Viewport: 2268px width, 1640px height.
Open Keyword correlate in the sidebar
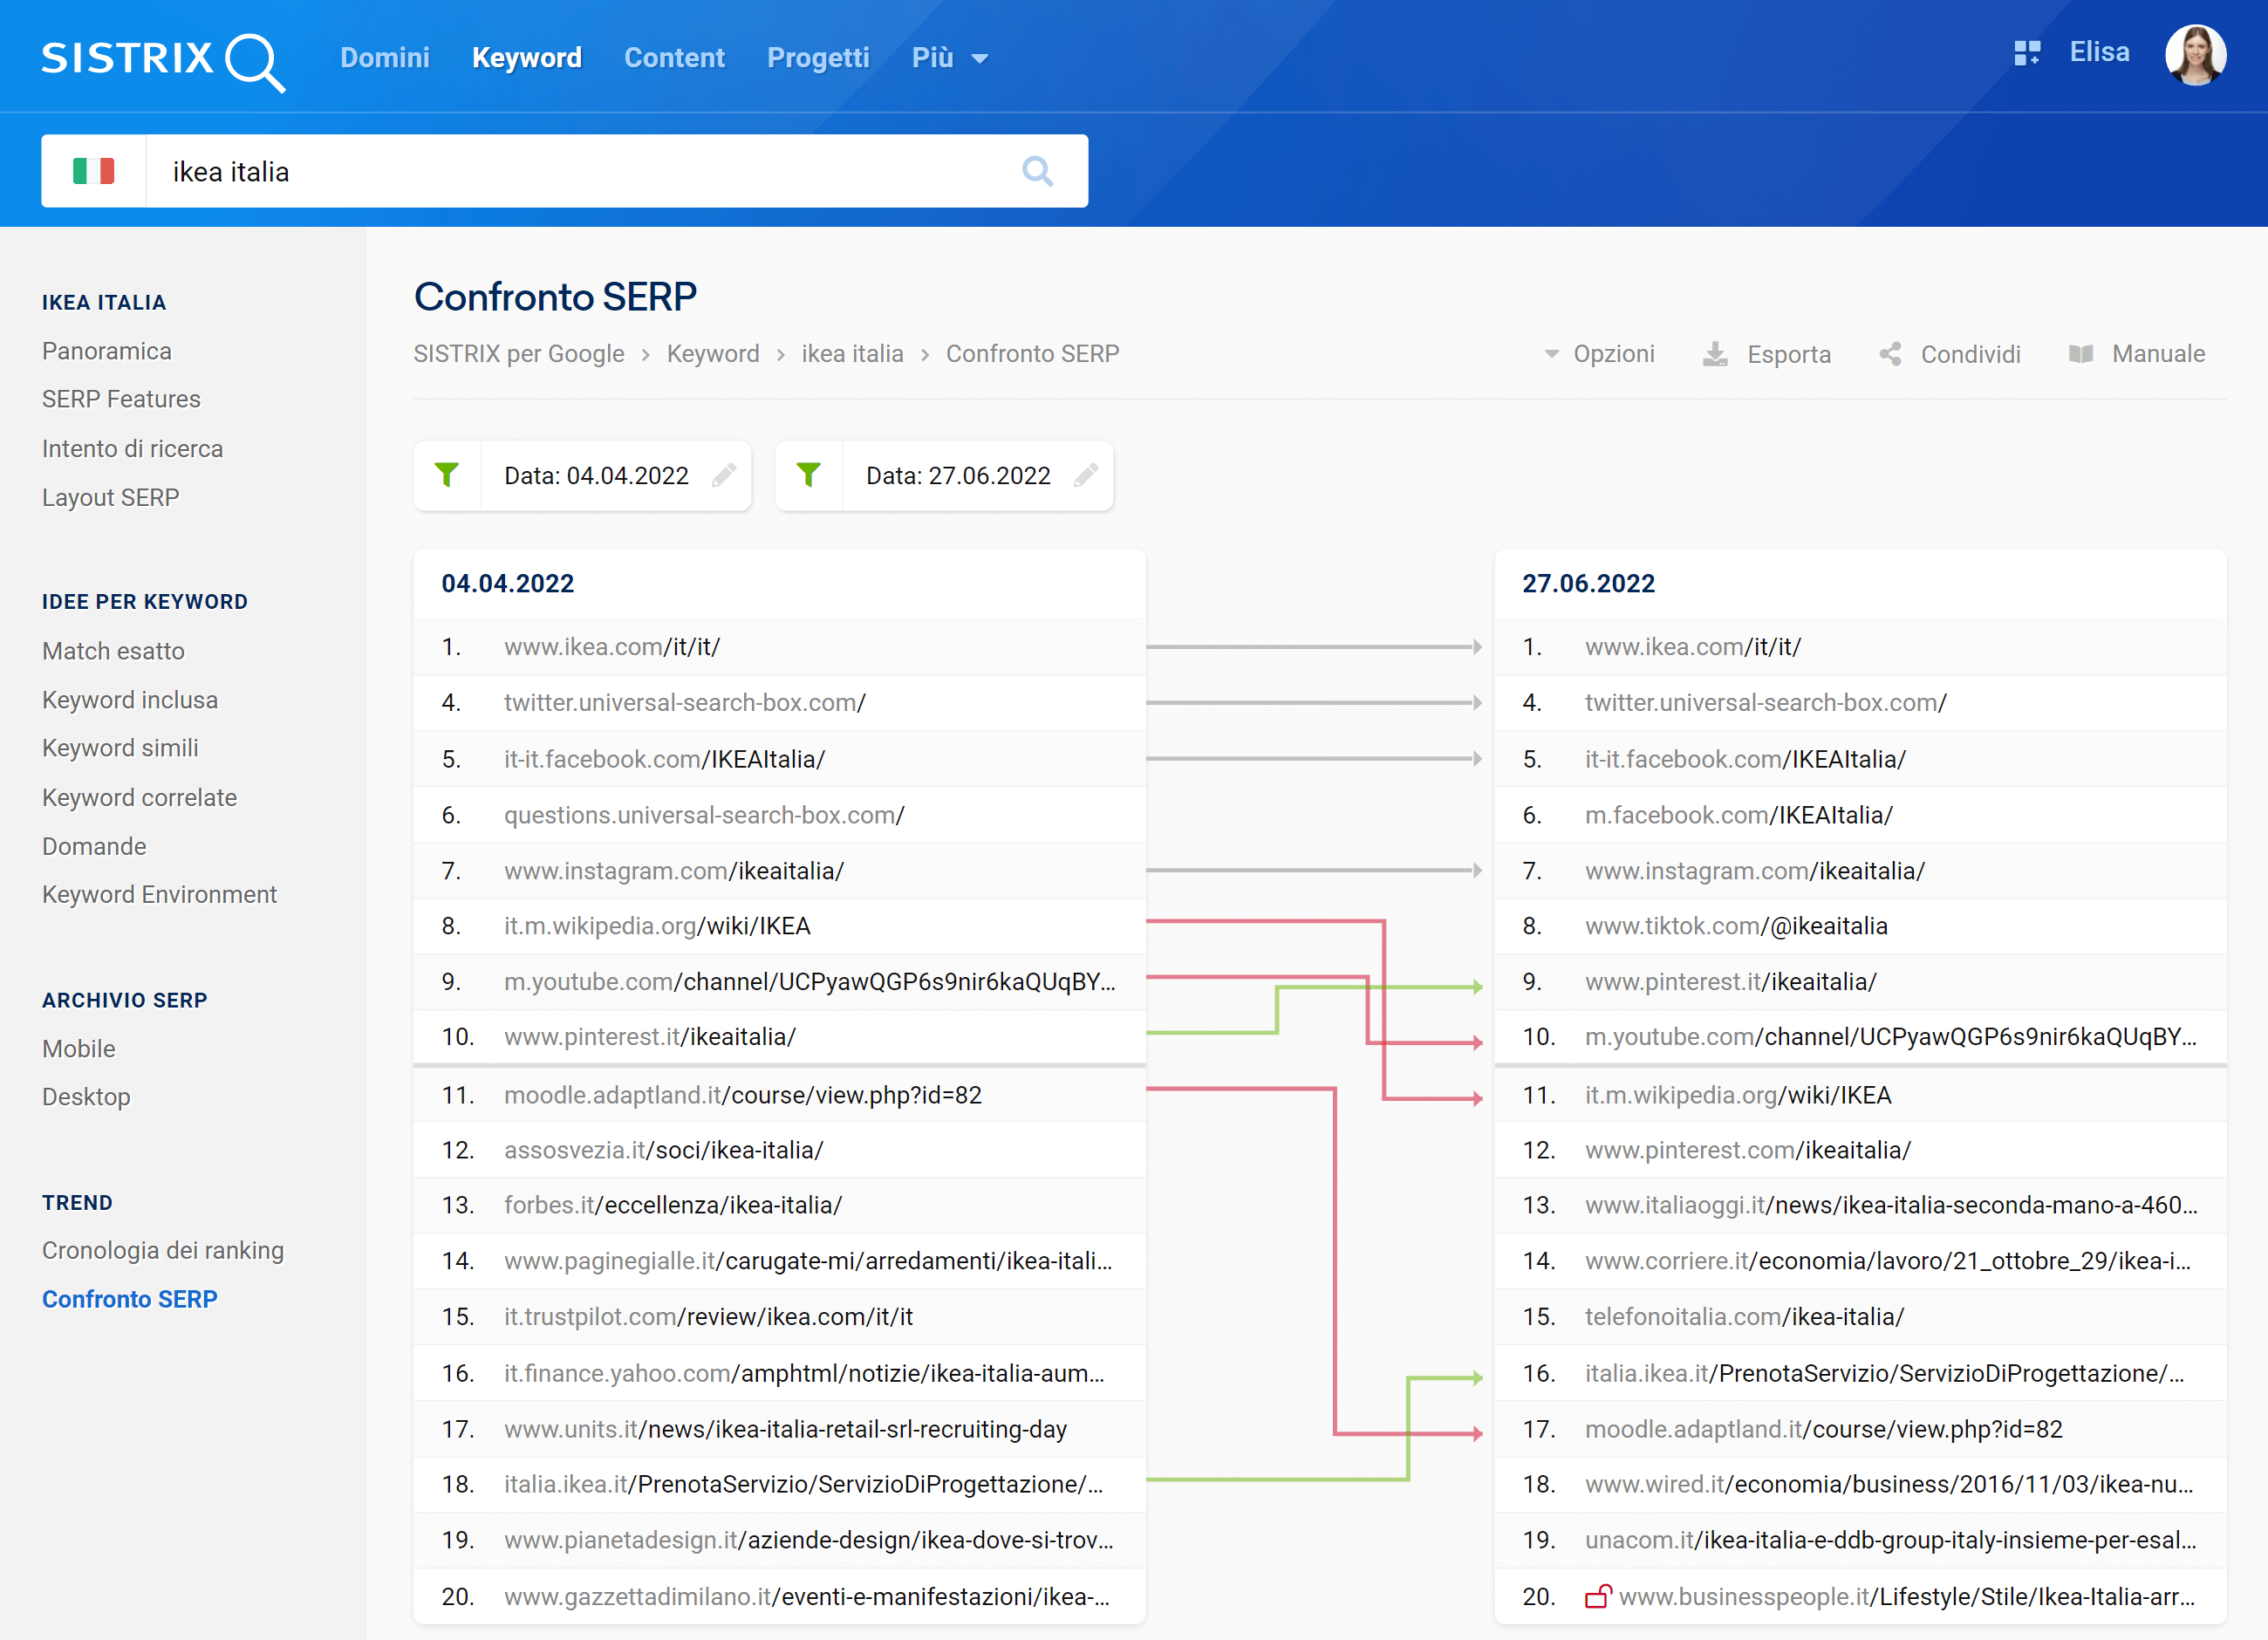point(139,797)
